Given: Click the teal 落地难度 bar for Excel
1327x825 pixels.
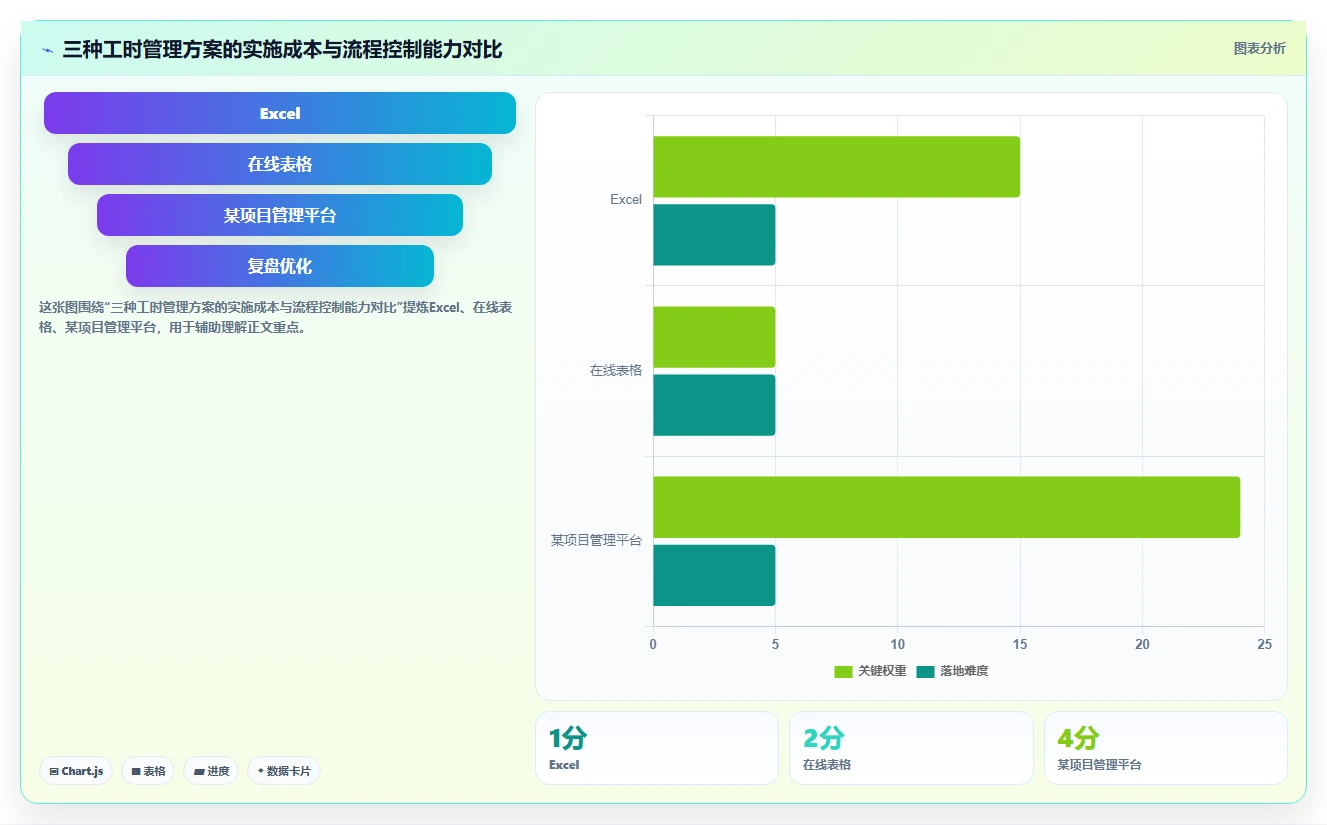Looking at the screenshot, I should click(714, 235).
